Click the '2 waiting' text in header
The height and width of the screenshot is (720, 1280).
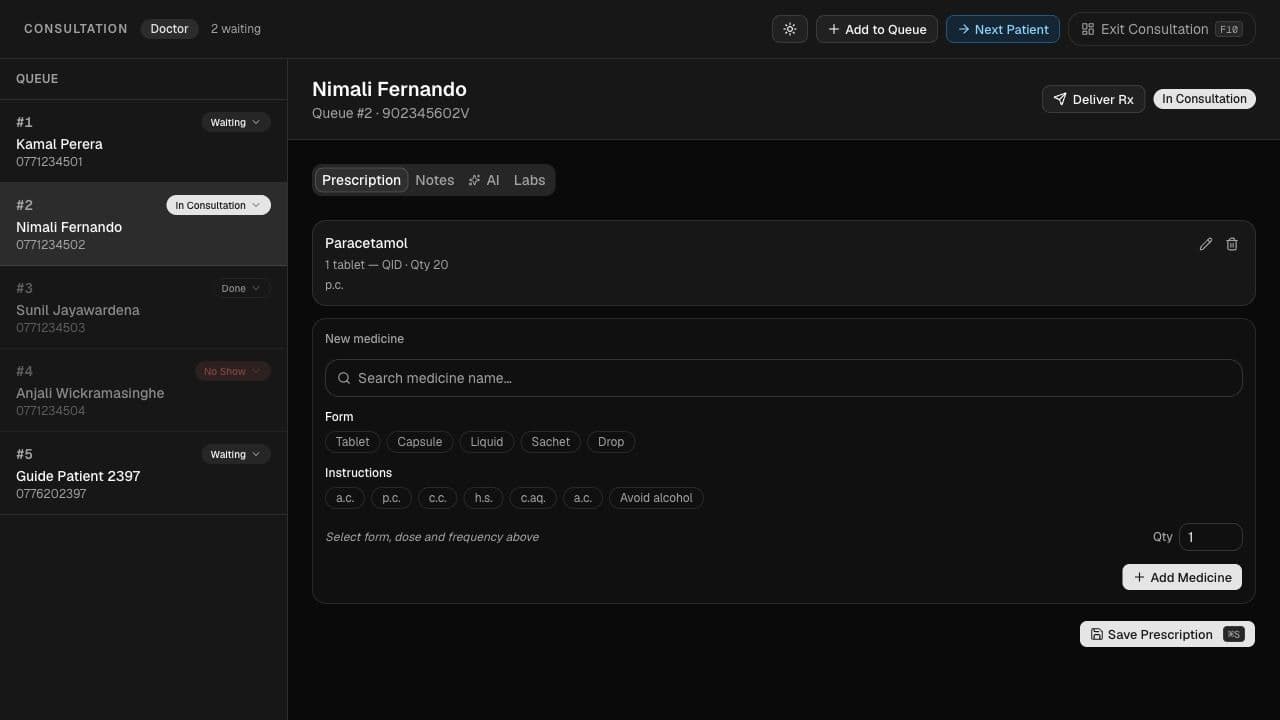click(x=236, y=29)
